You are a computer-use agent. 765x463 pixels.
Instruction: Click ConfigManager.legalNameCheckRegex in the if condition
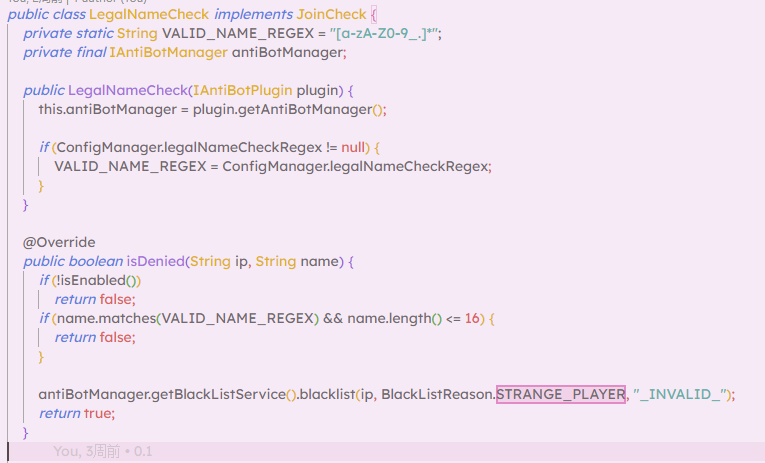click(189, 147)
